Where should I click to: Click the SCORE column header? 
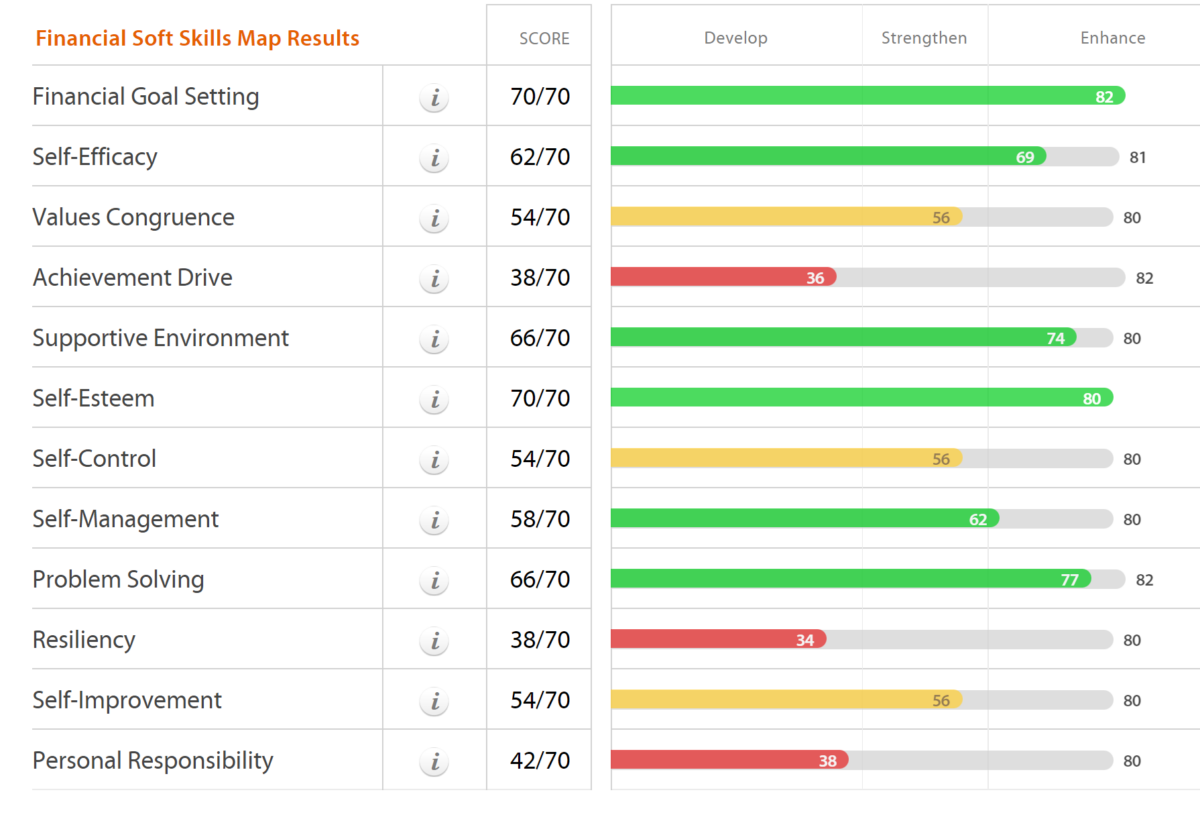point(544,39)
